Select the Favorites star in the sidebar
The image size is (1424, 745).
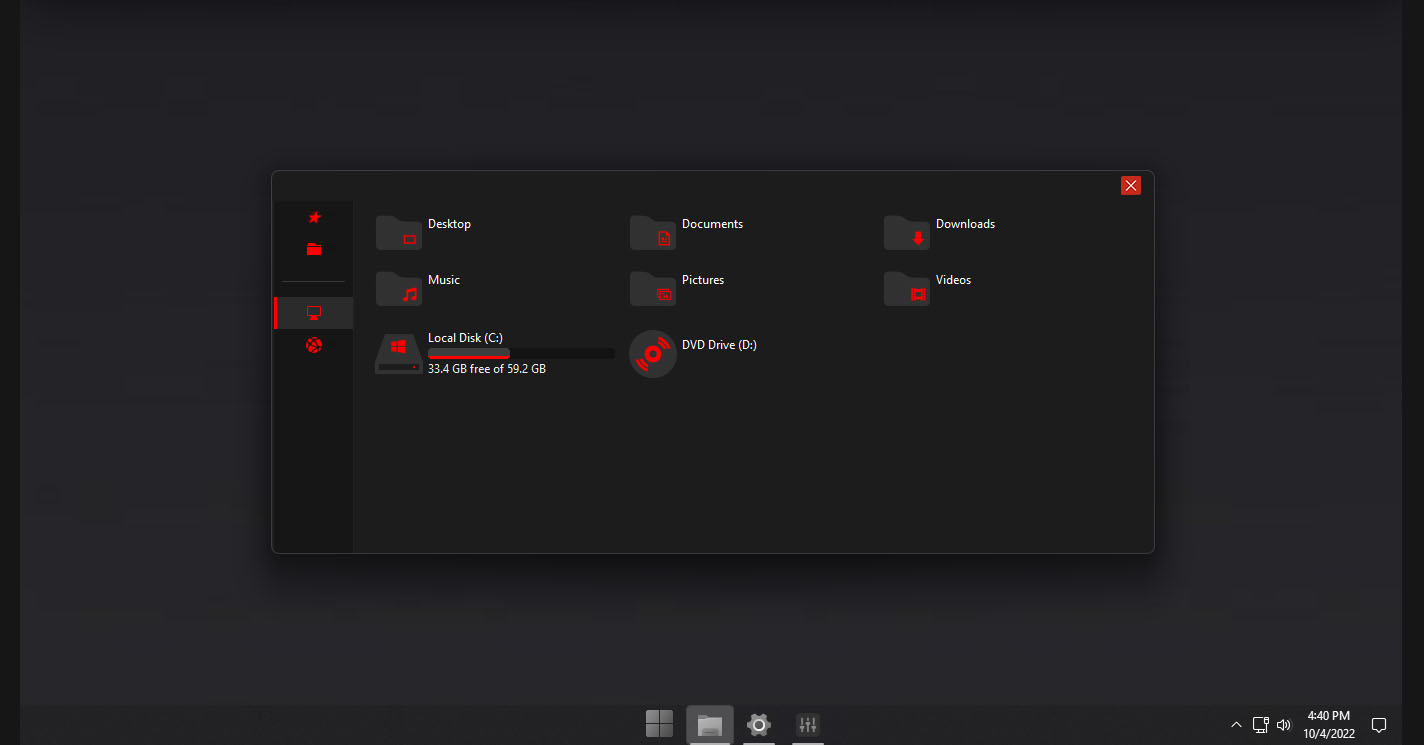[313, 217]
